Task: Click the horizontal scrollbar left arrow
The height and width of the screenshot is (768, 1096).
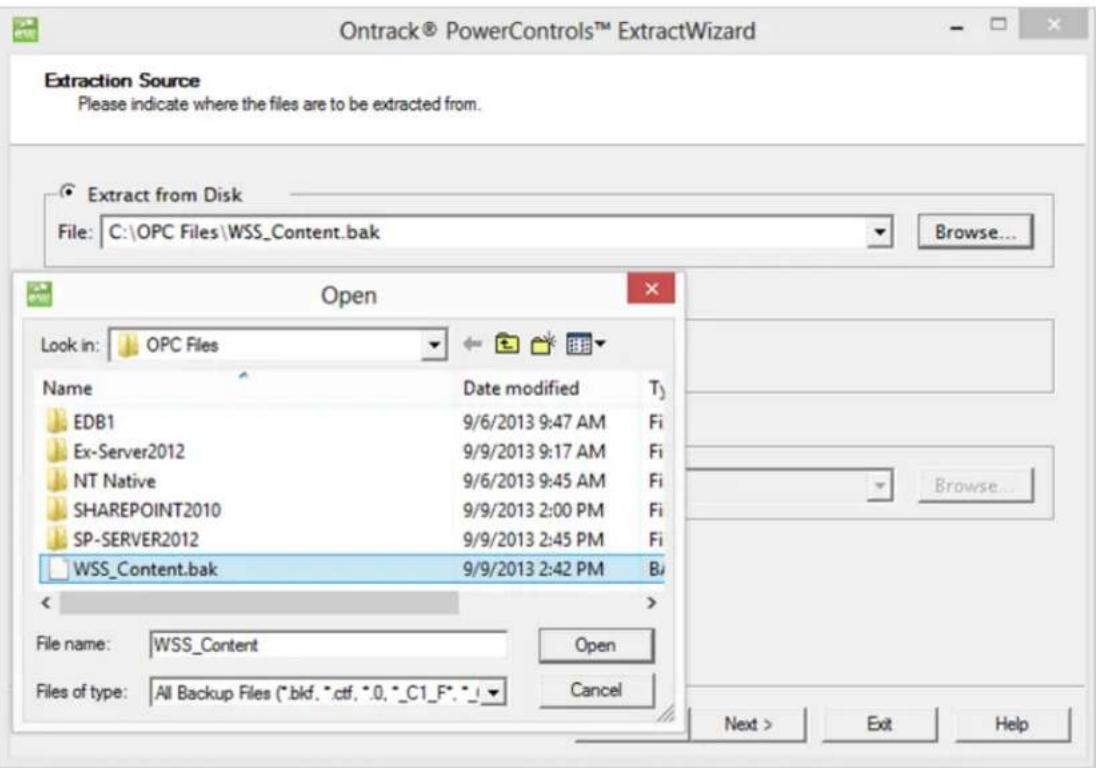Action: pos(46,602)
